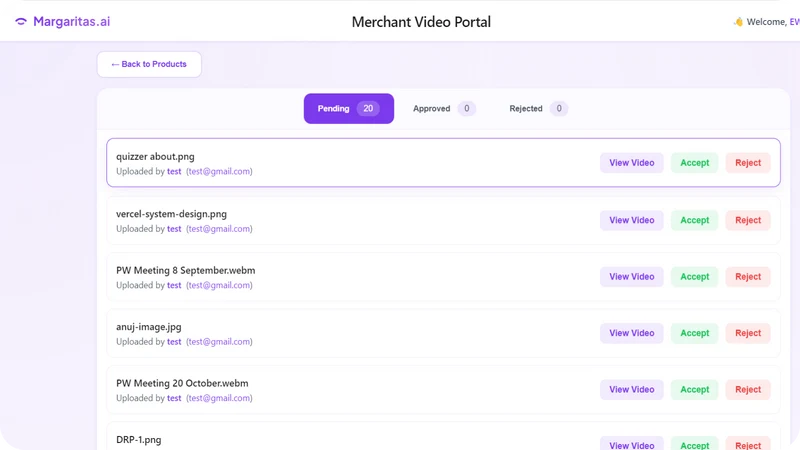The width and height of the screenshot is (800, 450).
Task: Click the Merchant Video Portal heading
Action: click(x=421, y=22)
